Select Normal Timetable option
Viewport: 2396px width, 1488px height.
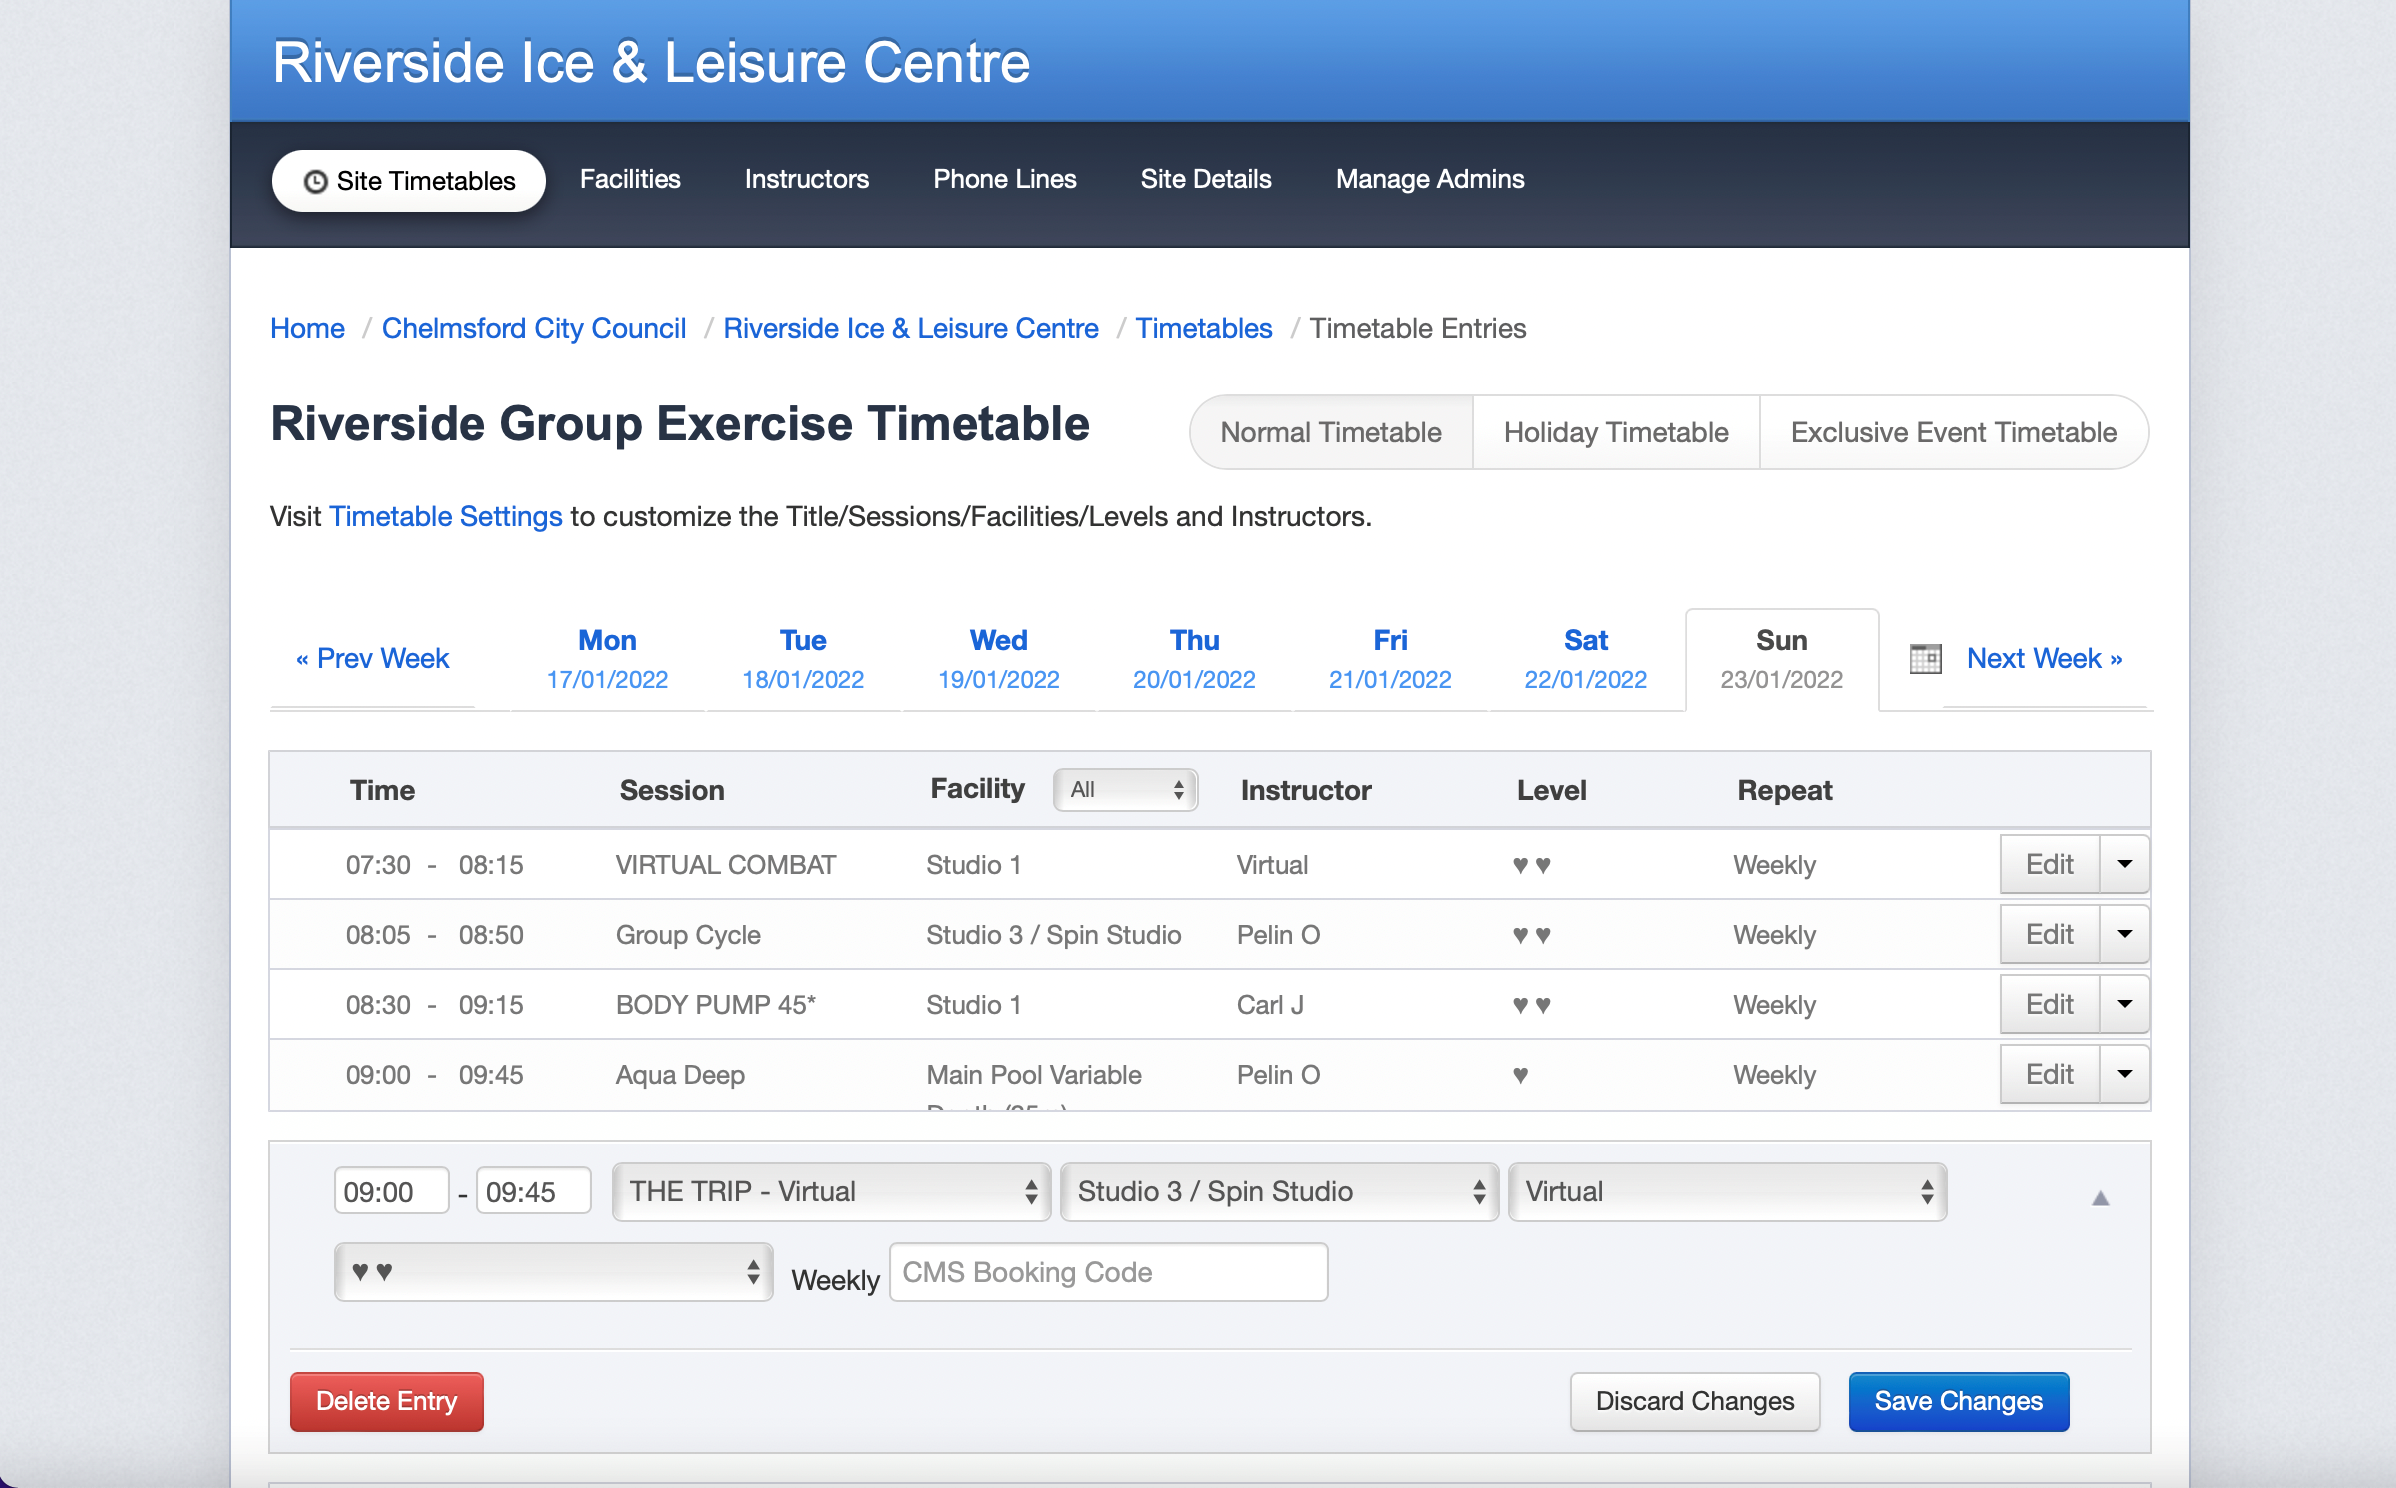1331,432
